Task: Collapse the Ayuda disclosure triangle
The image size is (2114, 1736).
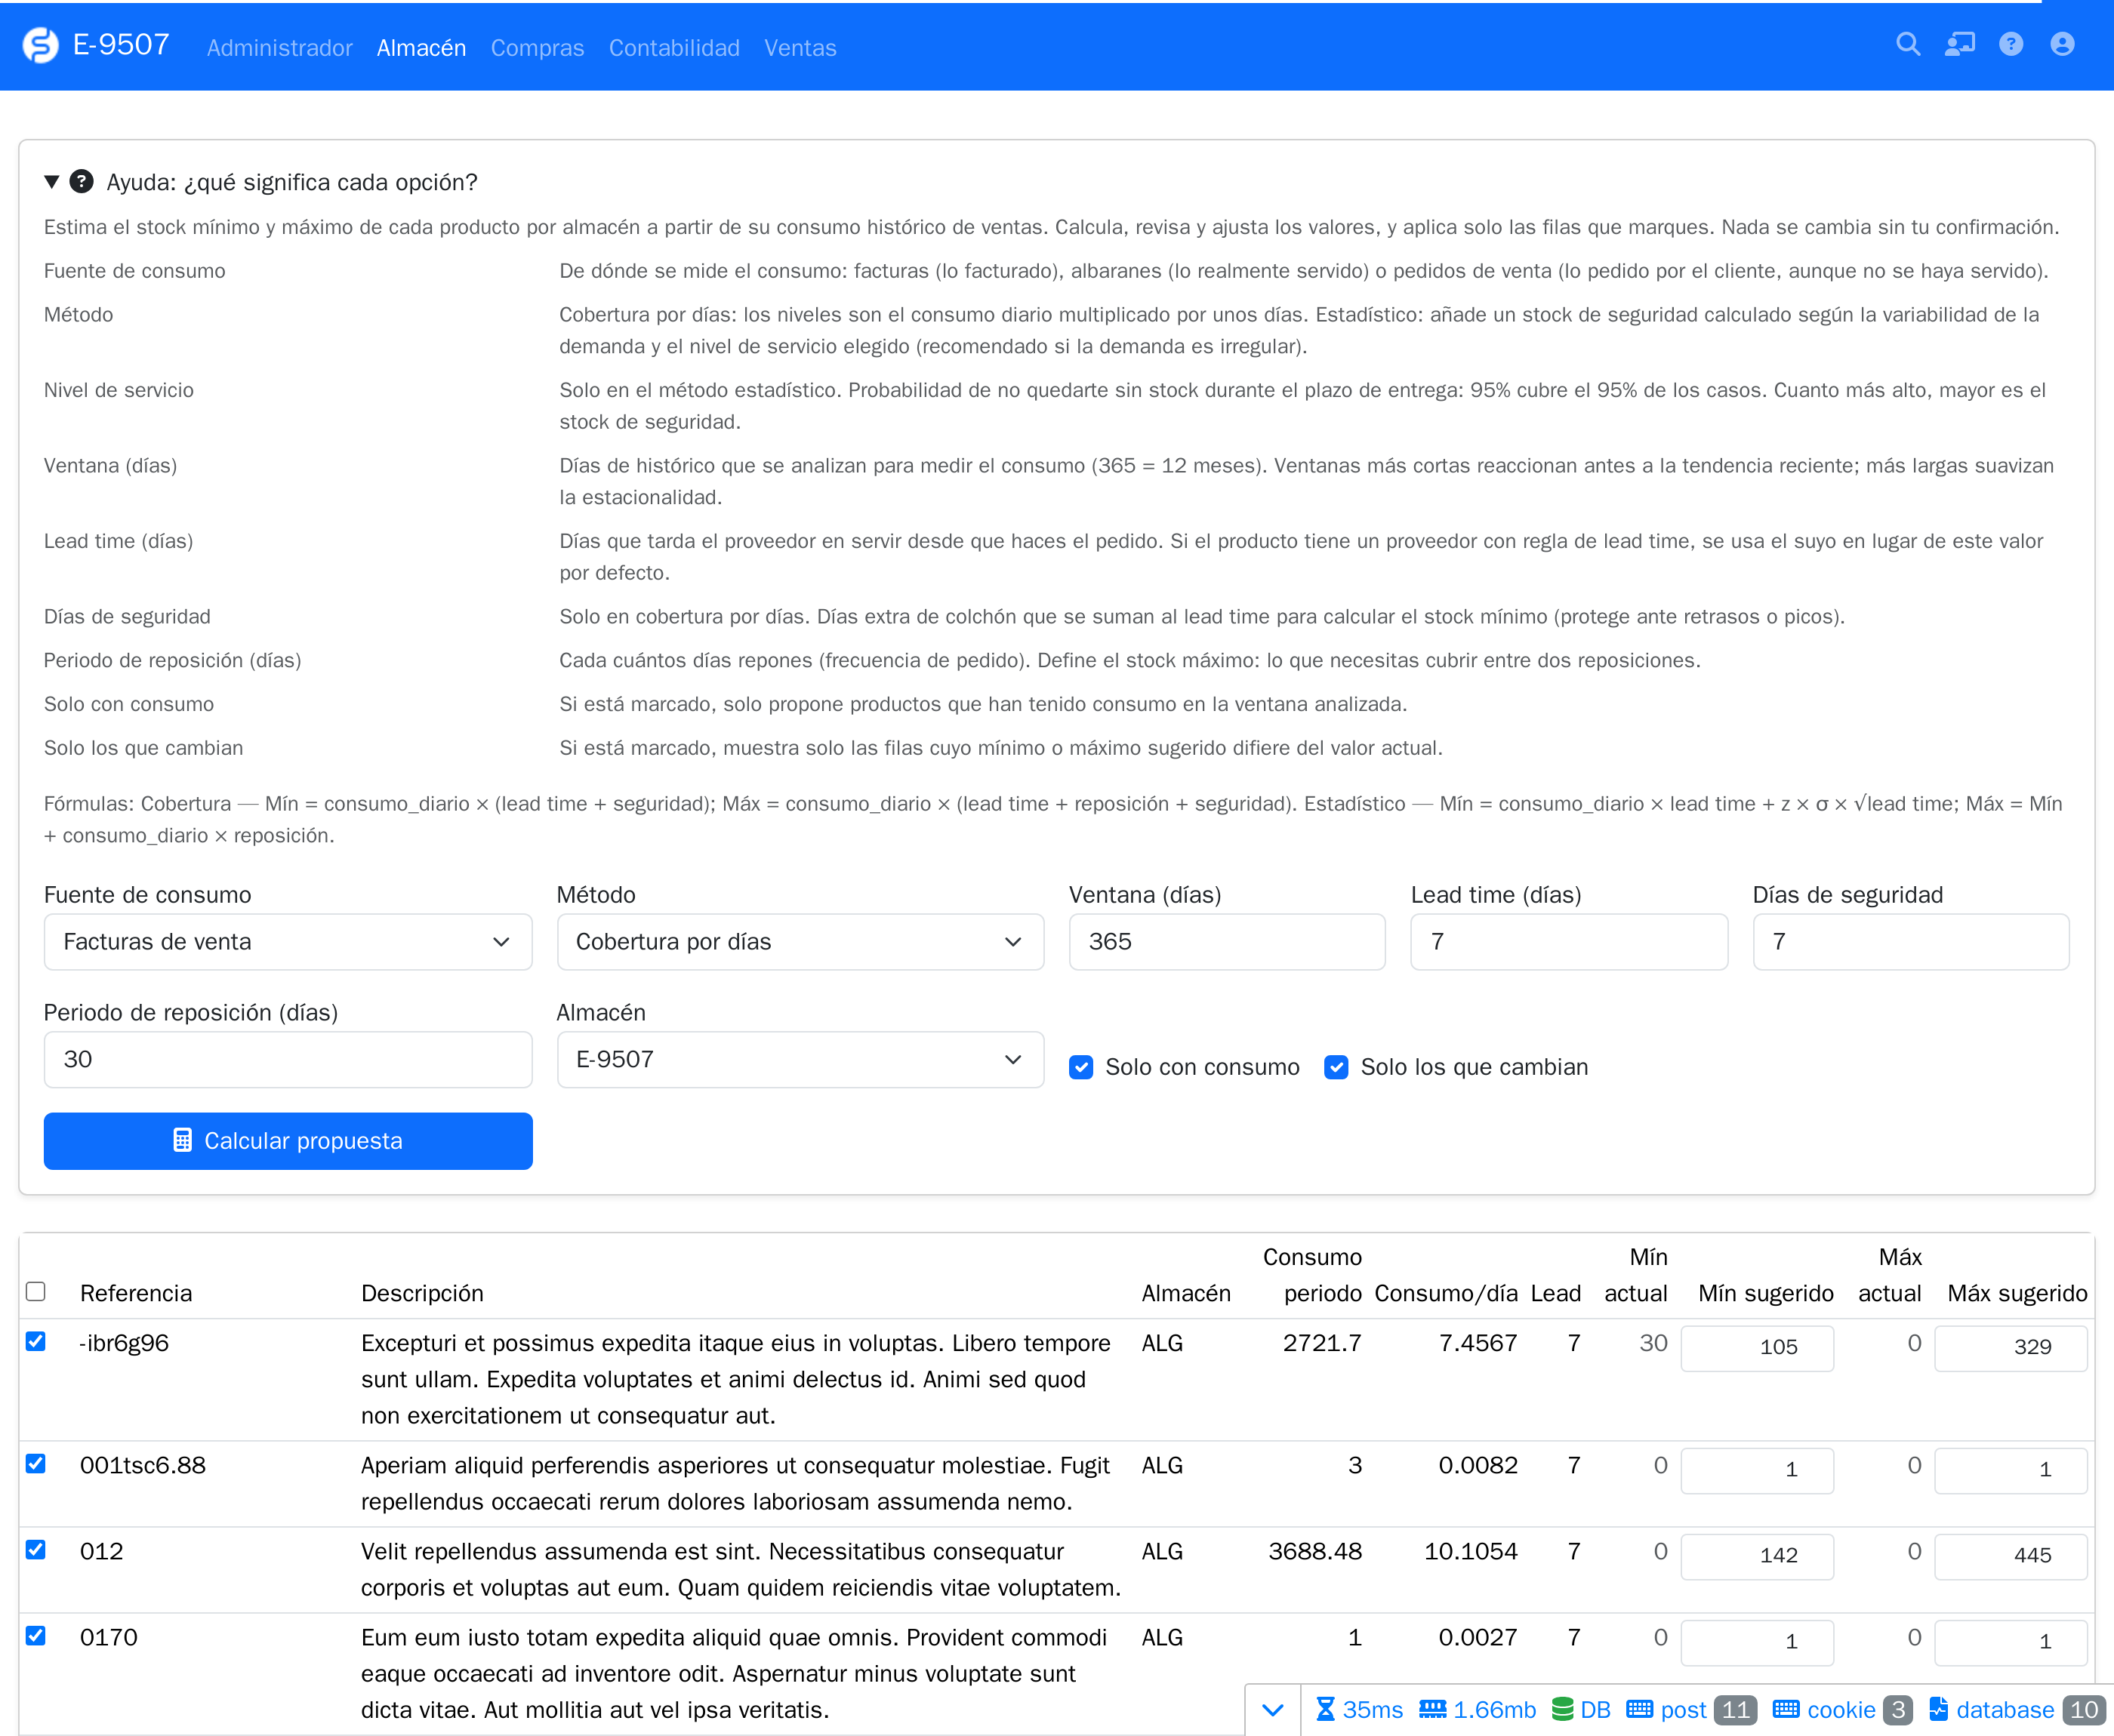Action: tap(52, 182)
